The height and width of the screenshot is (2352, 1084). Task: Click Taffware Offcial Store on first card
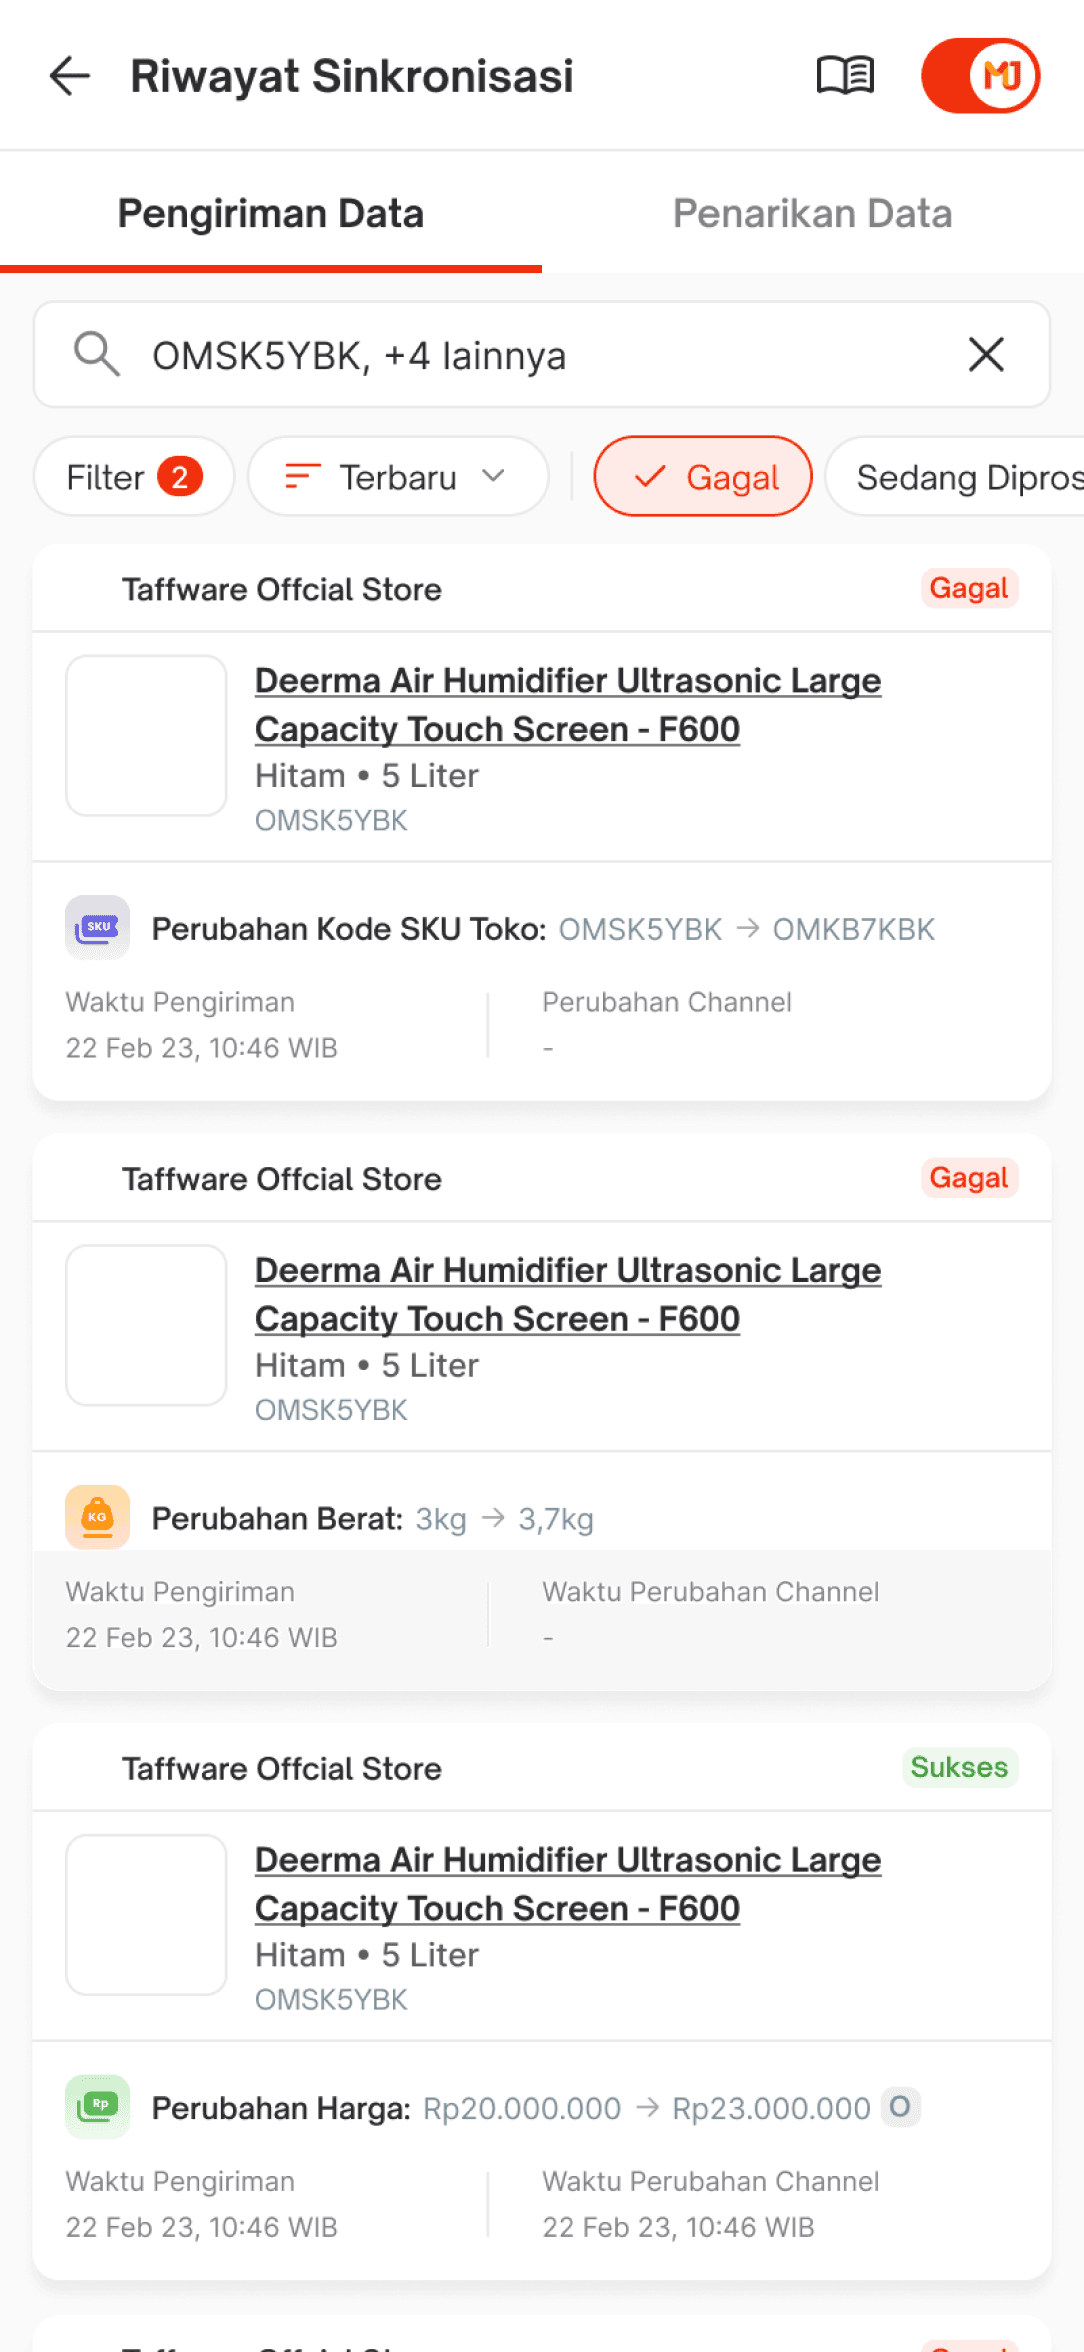click(282, 589)
